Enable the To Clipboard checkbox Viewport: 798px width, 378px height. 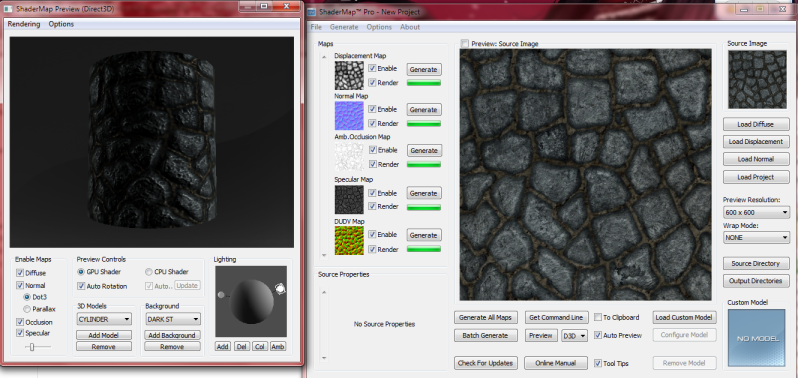[x=598, y=317]
